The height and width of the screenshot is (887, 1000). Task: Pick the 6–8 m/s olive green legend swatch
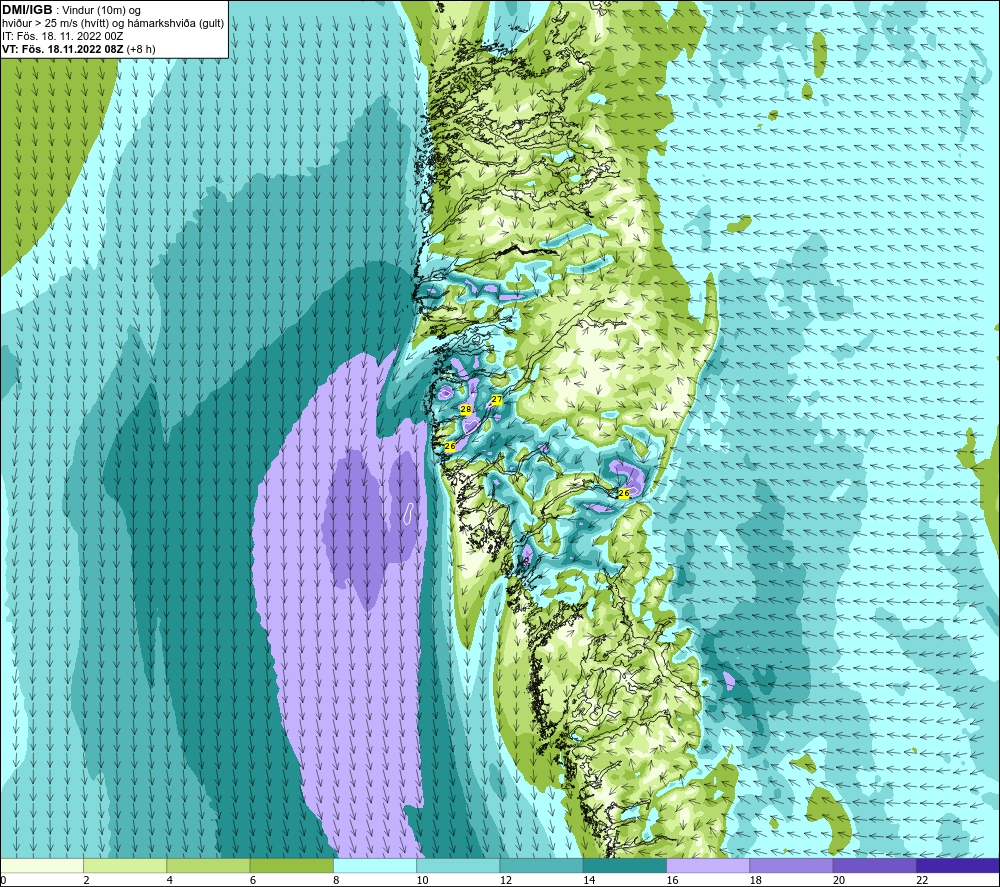point(291,866)
